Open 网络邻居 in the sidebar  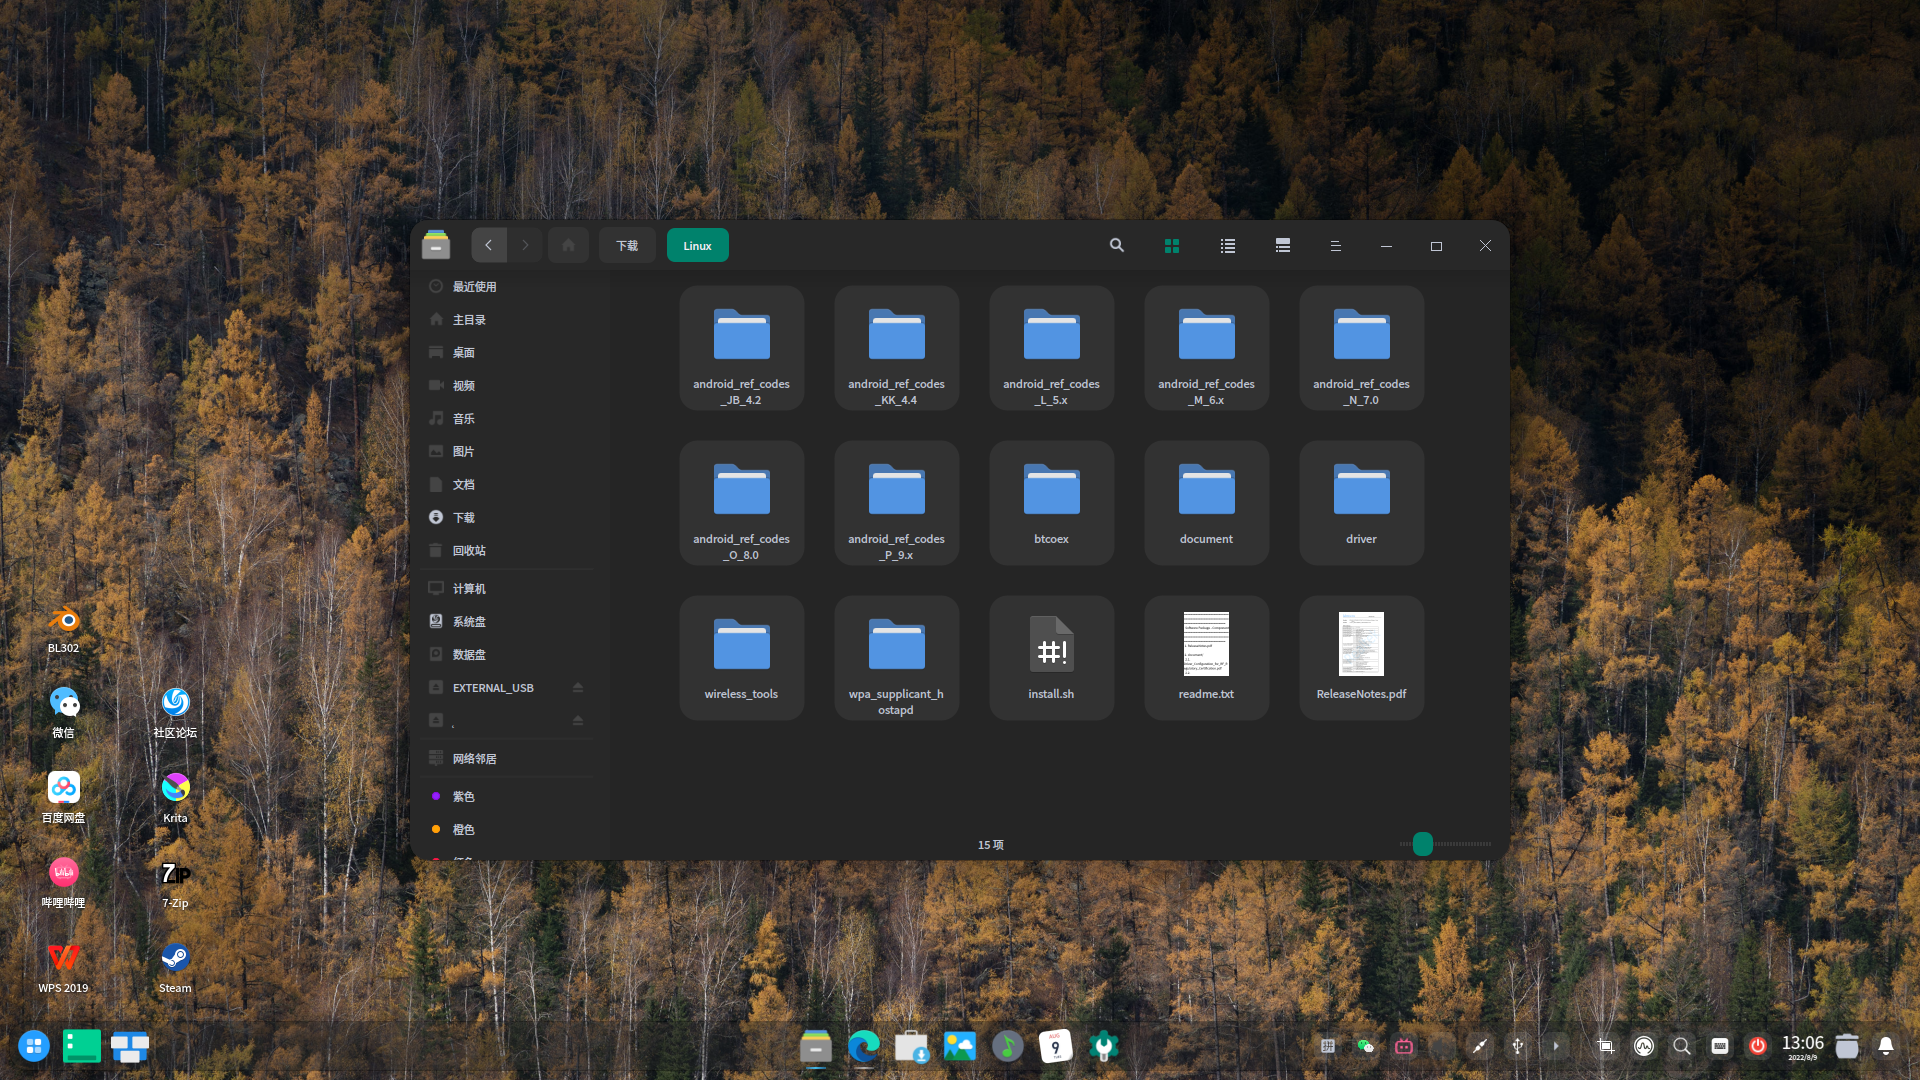pos(474,759)
